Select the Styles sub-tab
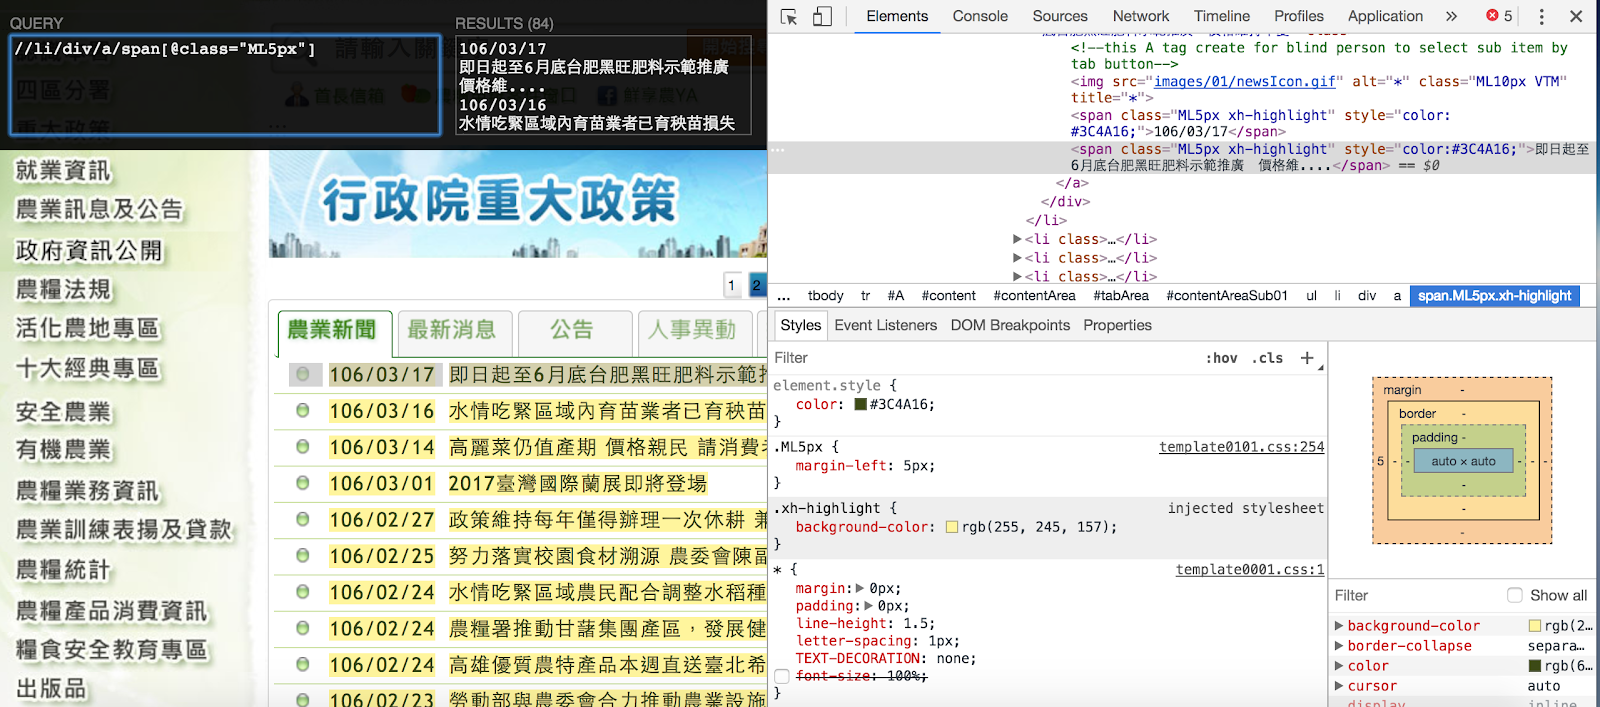 (800, 325)
